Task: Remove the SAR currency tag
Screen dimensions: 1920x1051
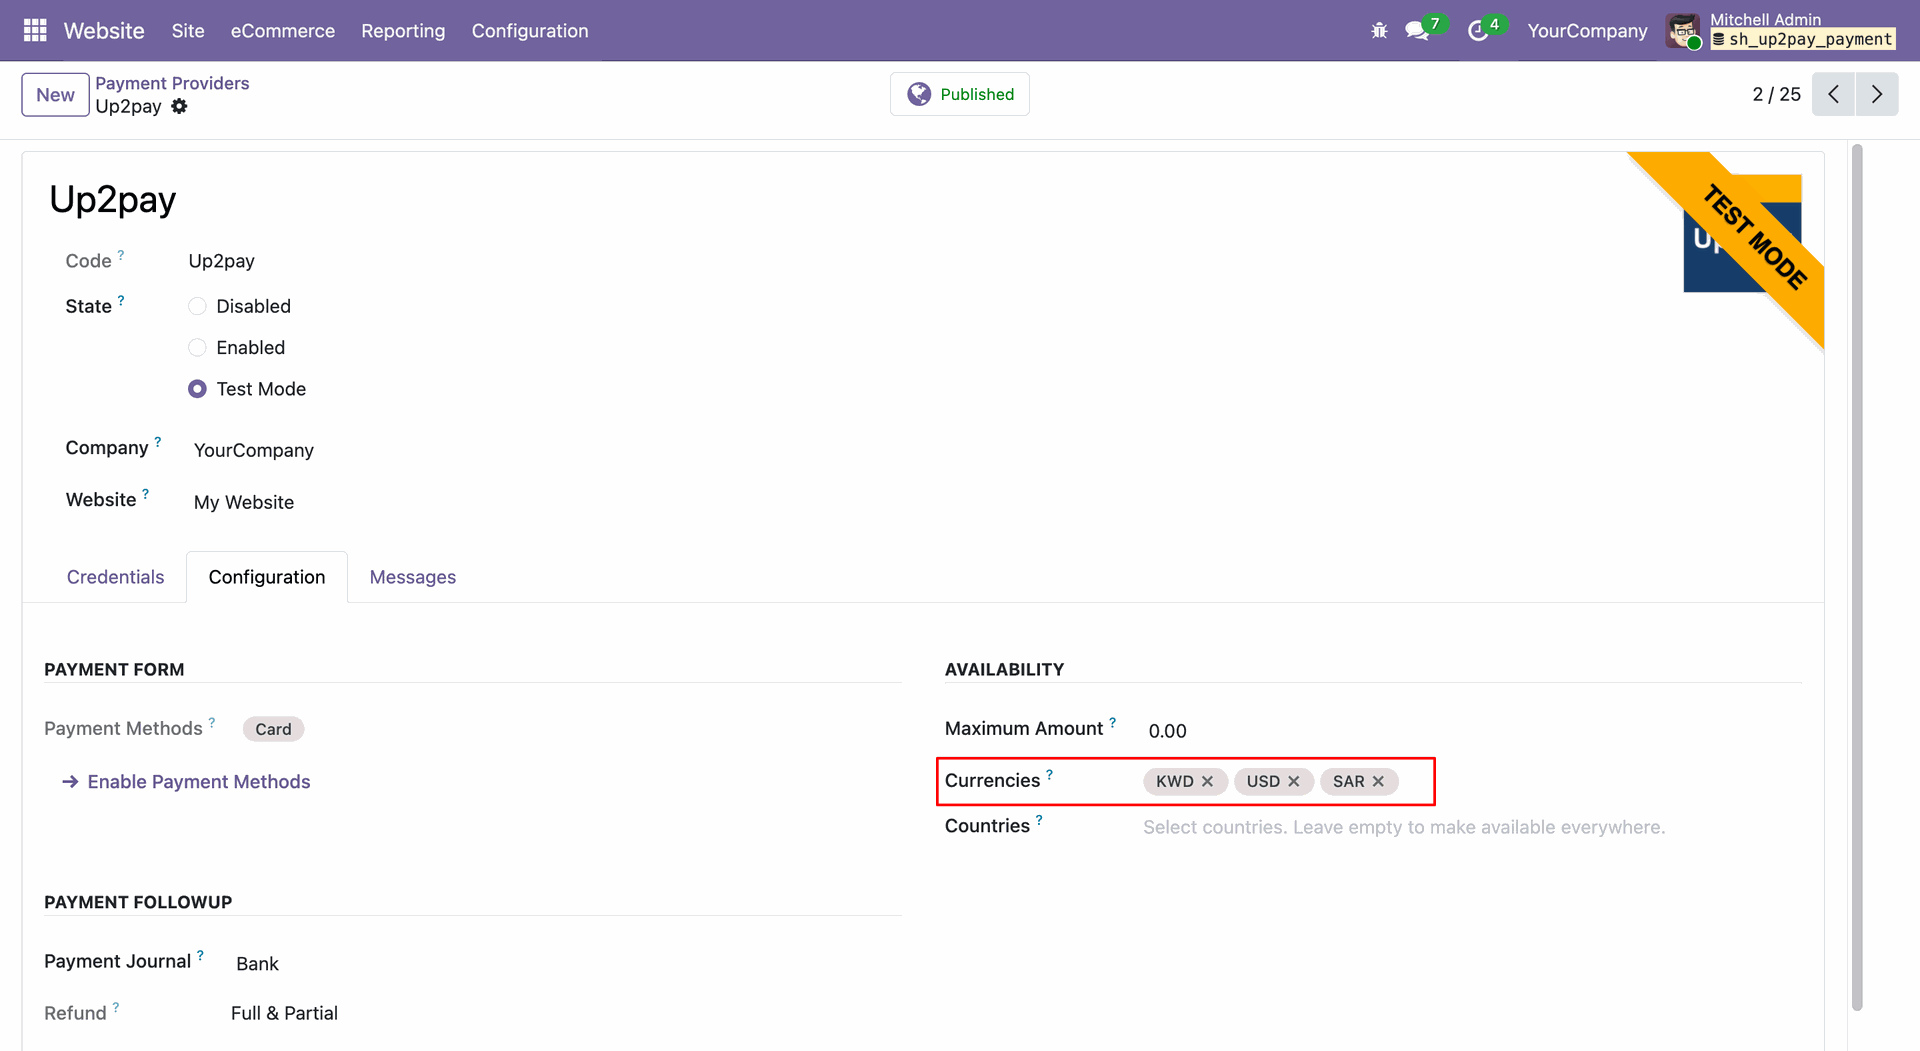Action: (1378, 781)
